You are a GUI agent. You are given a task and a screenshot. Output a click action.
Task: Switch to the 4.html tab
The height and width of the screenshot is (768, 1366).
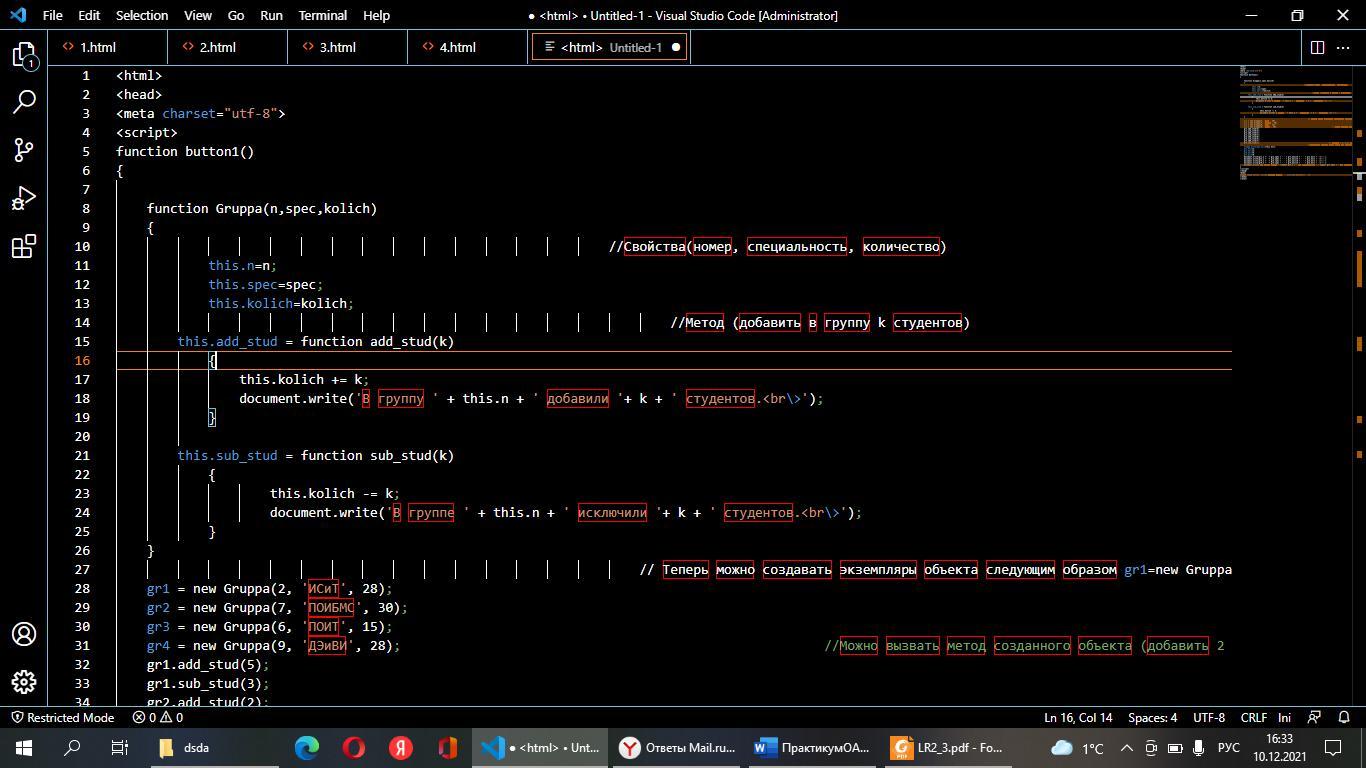click(467, 47)
